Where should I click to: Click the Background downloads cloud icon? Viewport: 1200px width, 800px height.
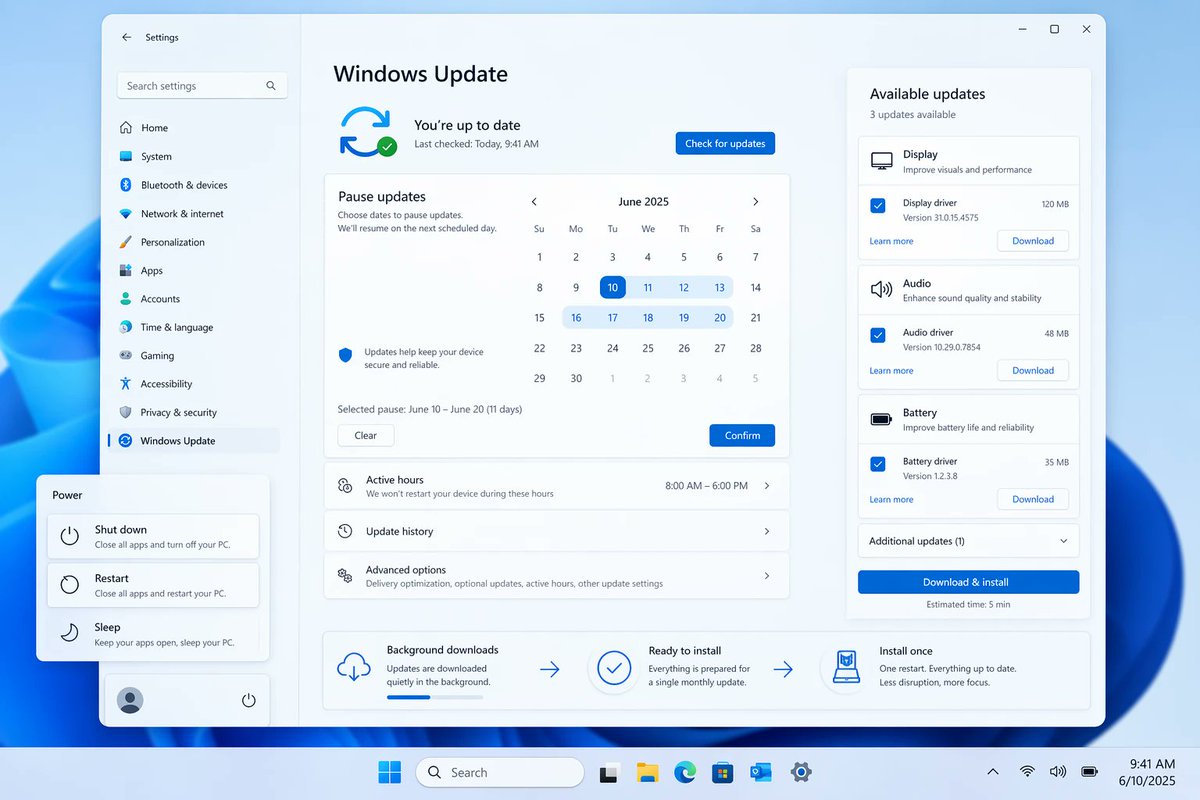[355, 667]
